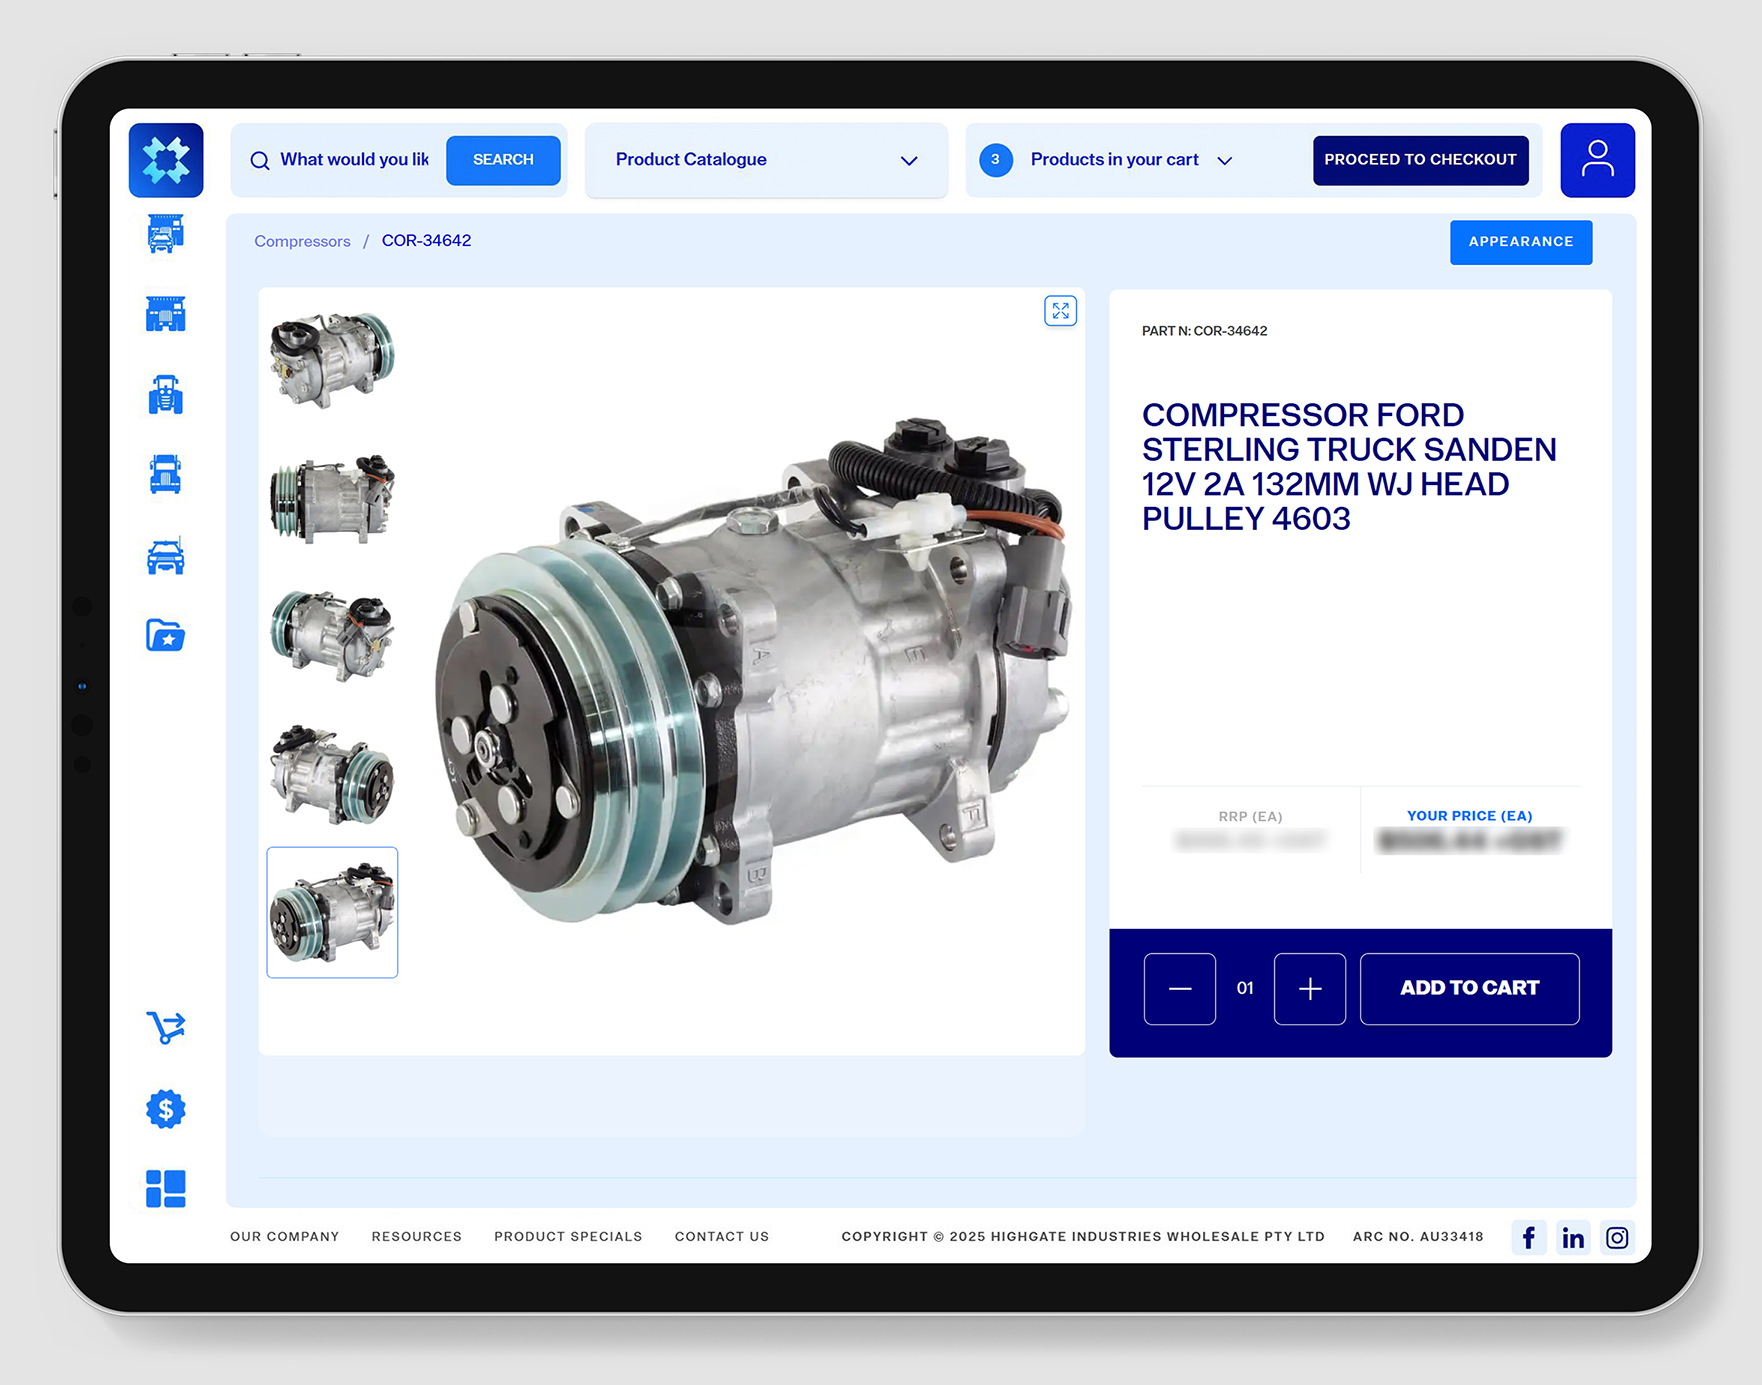The height and width of the screenshot is (1385, 1762).
Task: Decrease quantity with minus button
Action: [x=1180, y=988]
